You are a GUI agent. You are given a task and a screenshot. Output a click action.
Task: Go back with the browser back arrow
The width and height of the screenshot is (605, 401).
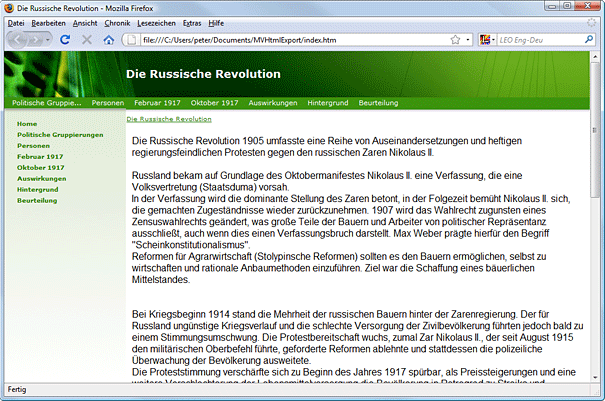pos(17,39)
